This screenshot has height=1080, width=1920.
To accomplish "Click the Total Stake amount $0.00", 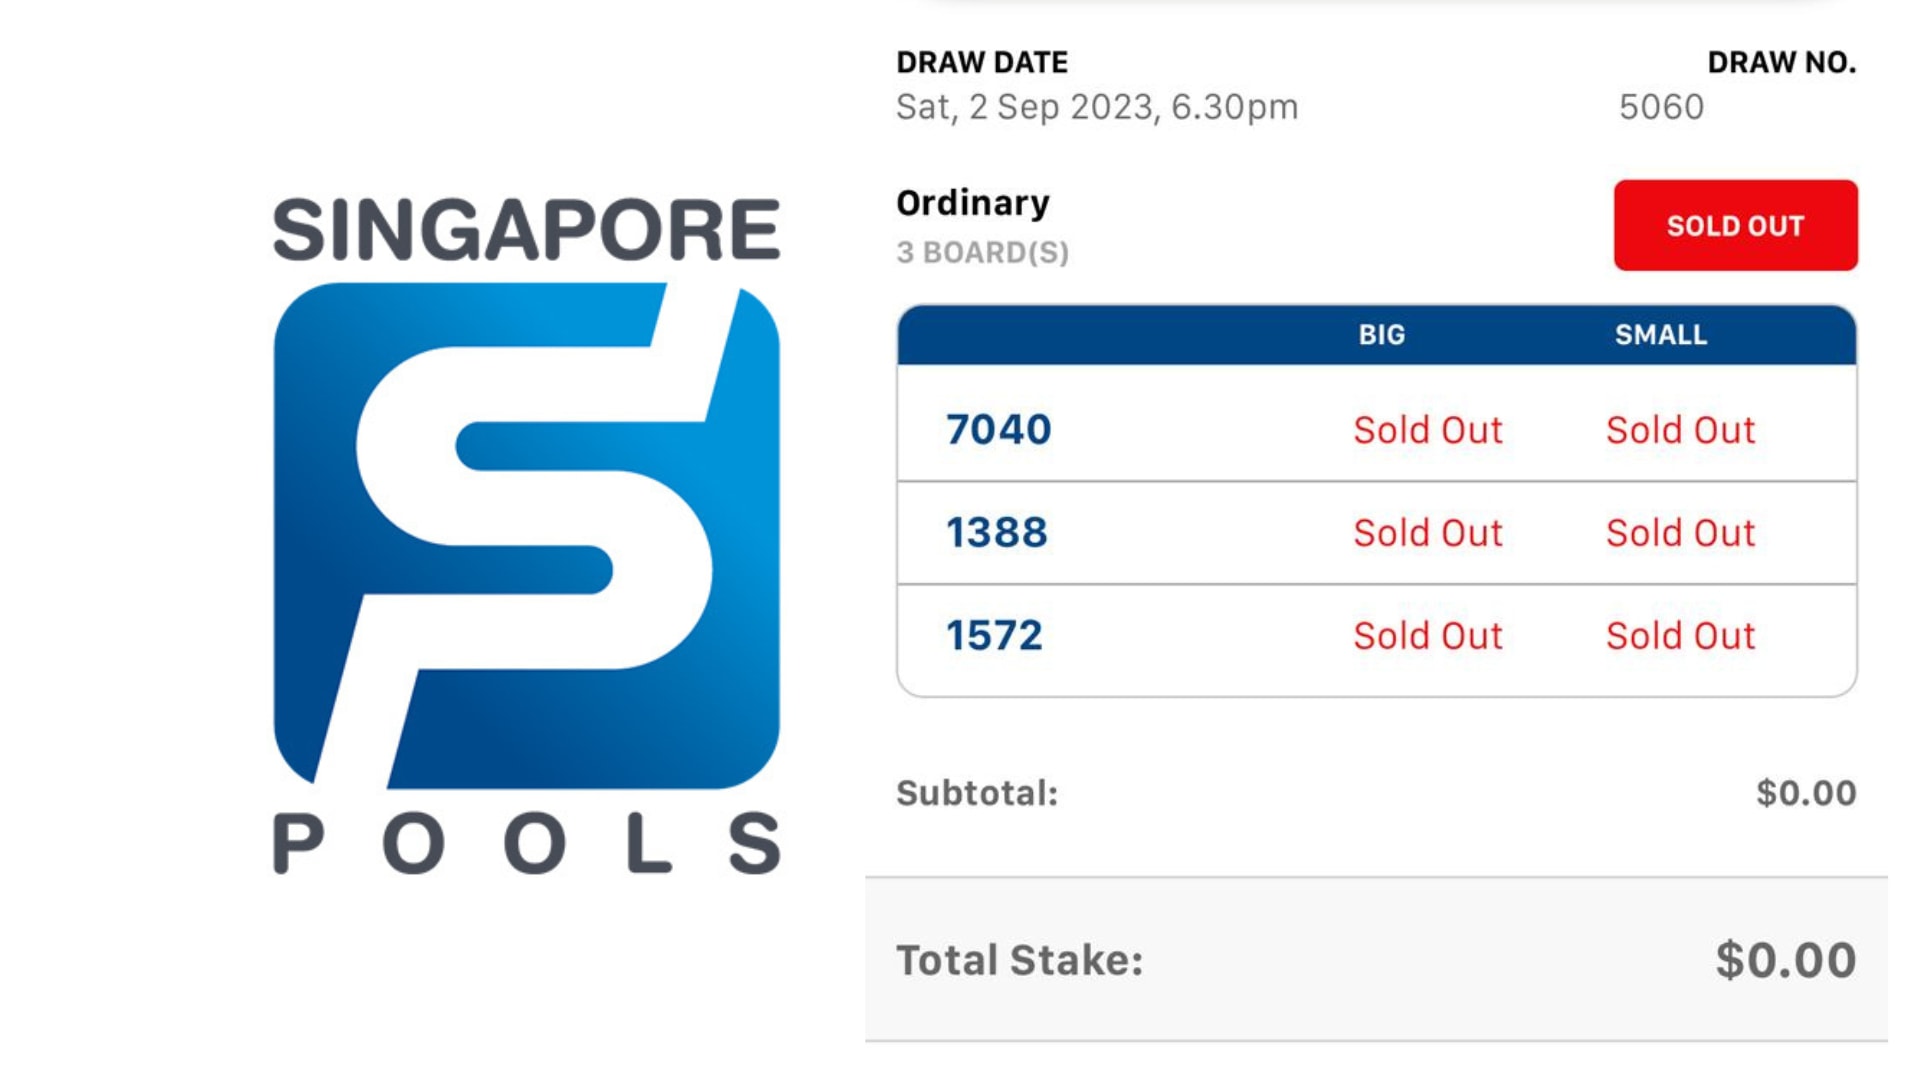I will 1786,960.
